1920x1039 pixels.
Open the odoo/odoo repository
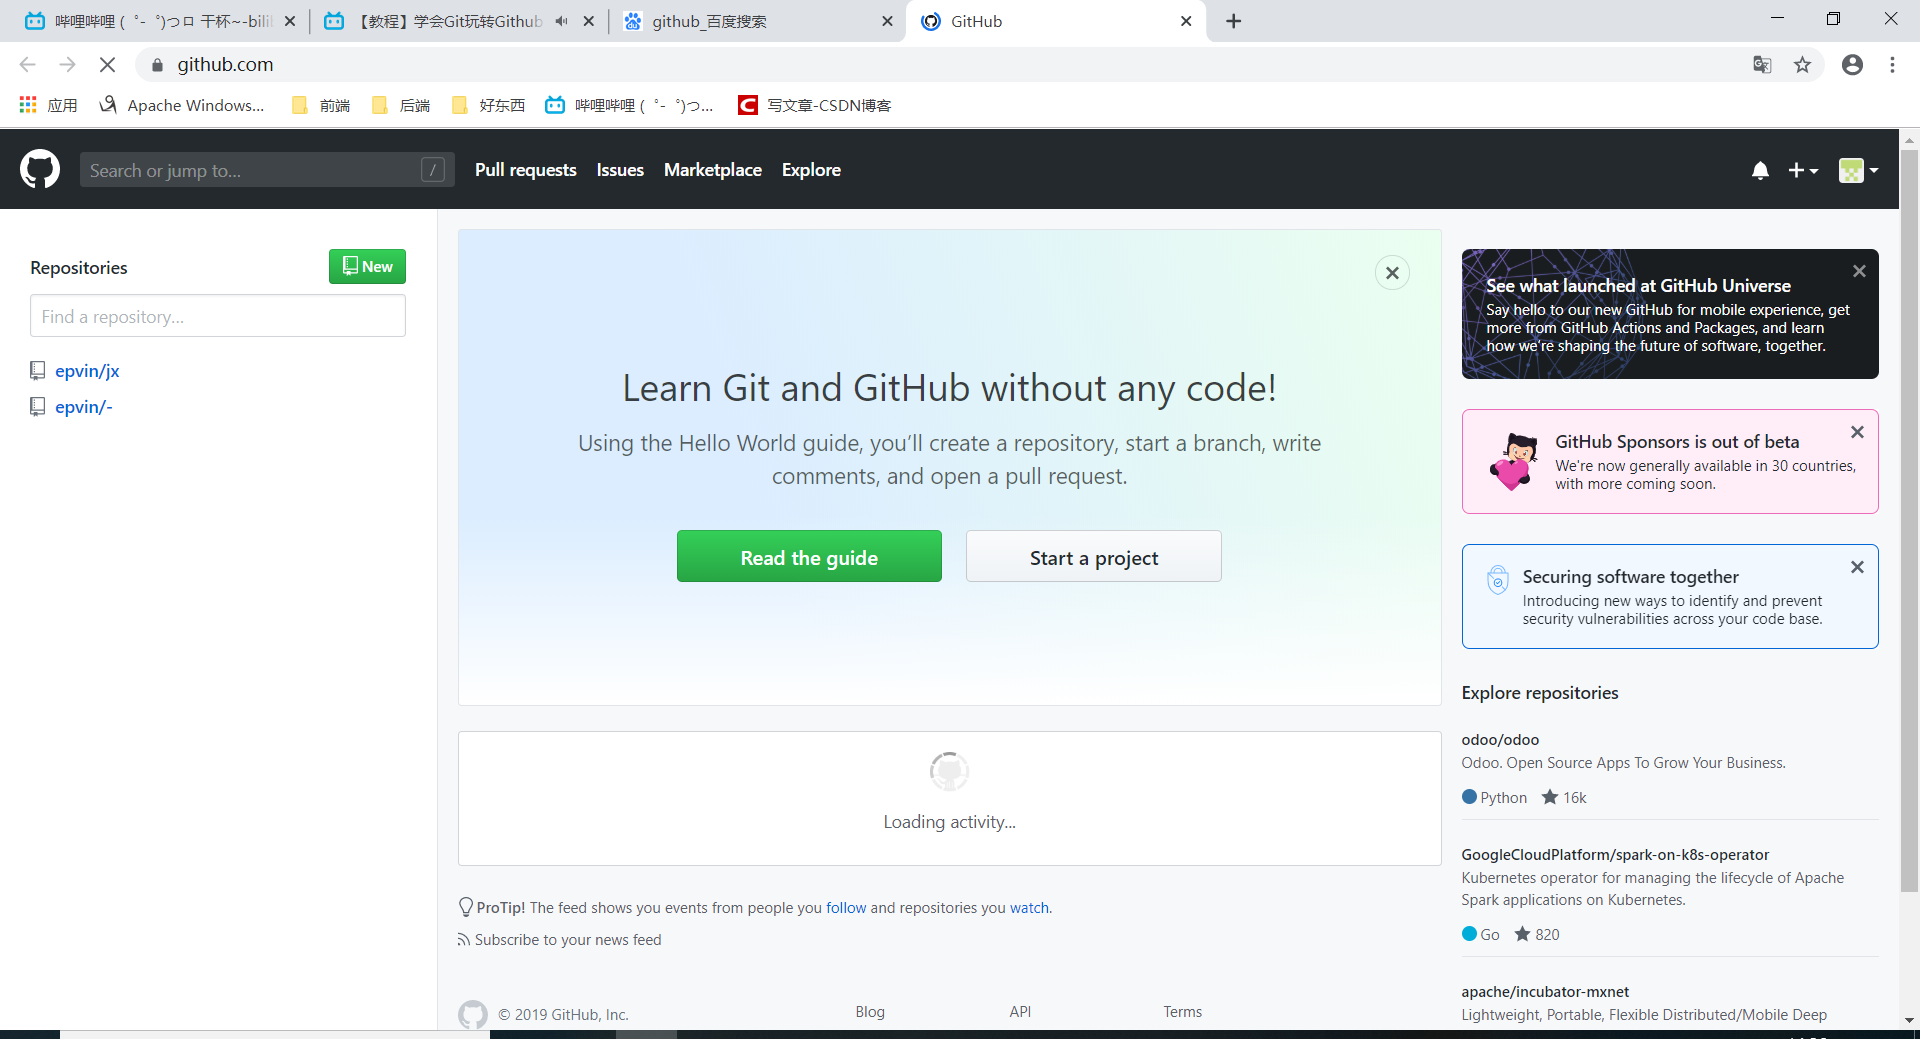[x=1500, y=740]
